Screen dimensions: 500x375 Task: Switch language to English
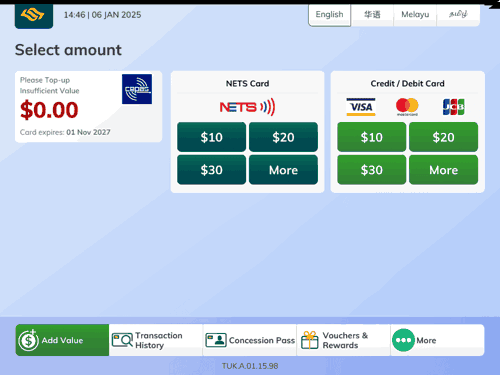[x=329, y=15]
